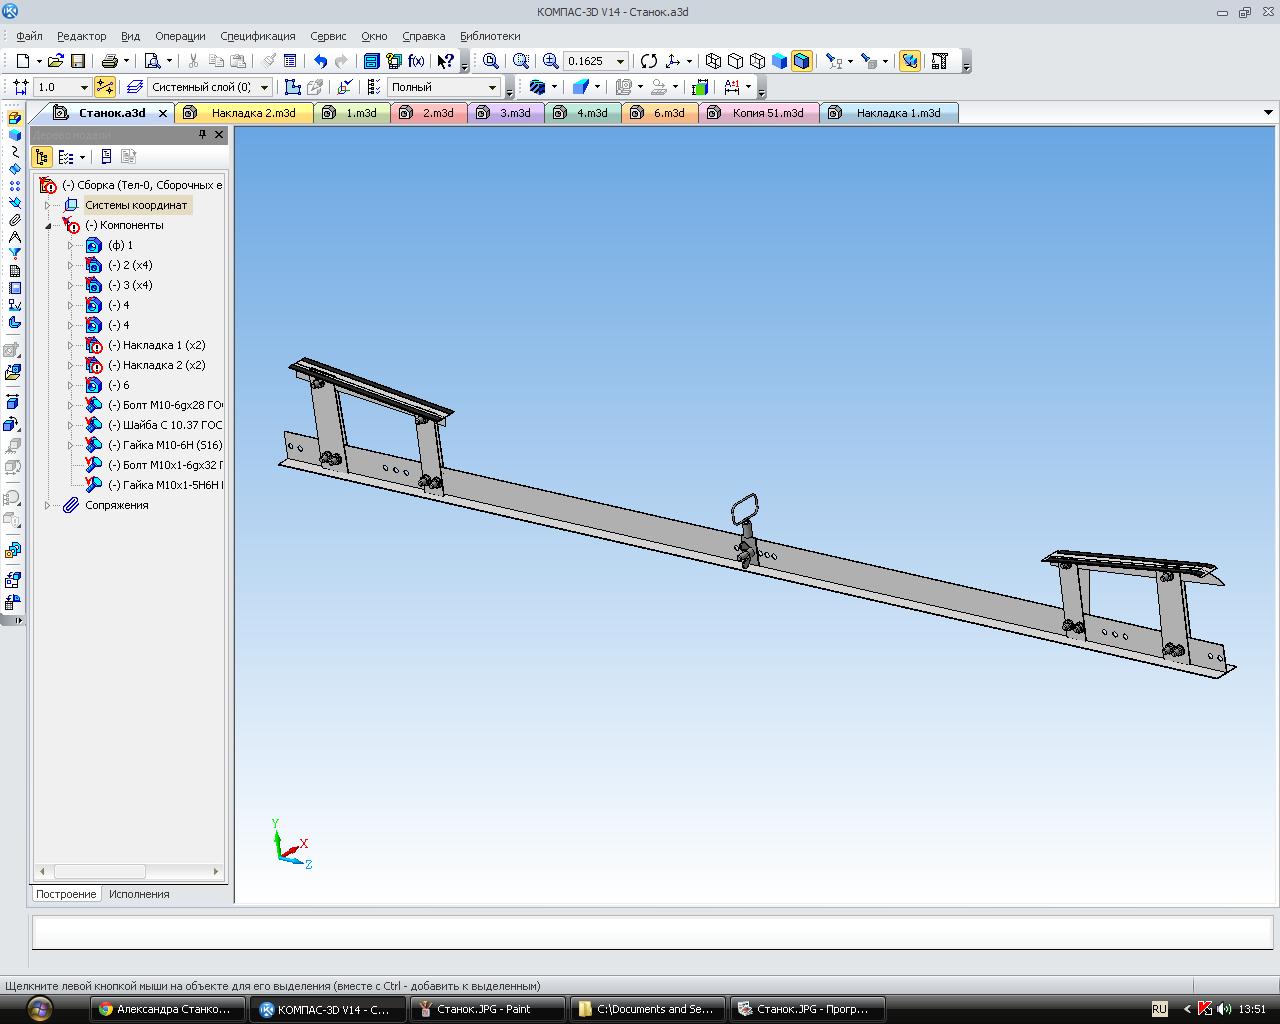
Task: Open the Библиотеки menu
Action: tap(490, 36)
